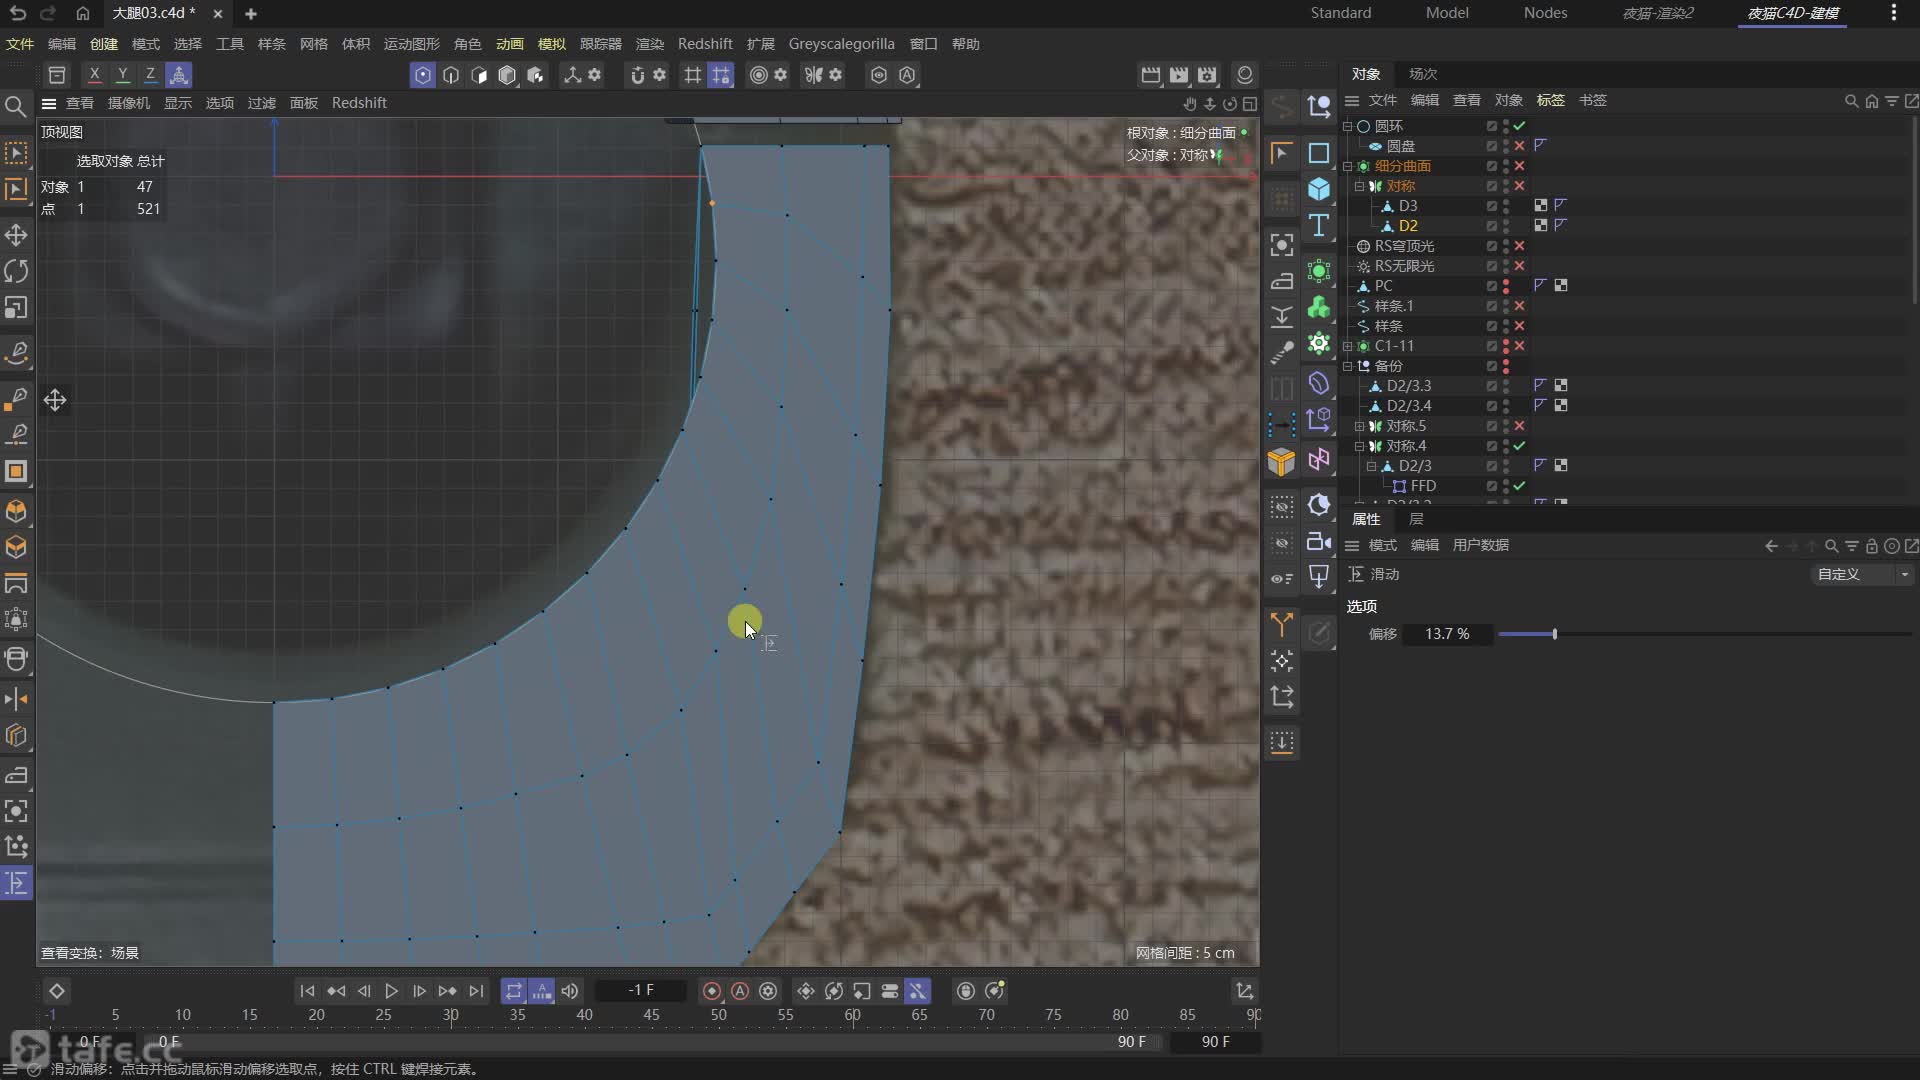Image resolution: width=1920 pixels, height=1080 pixels.
Task: Open the viewport 摄像机 menu
Action: (x=128, y=103)
